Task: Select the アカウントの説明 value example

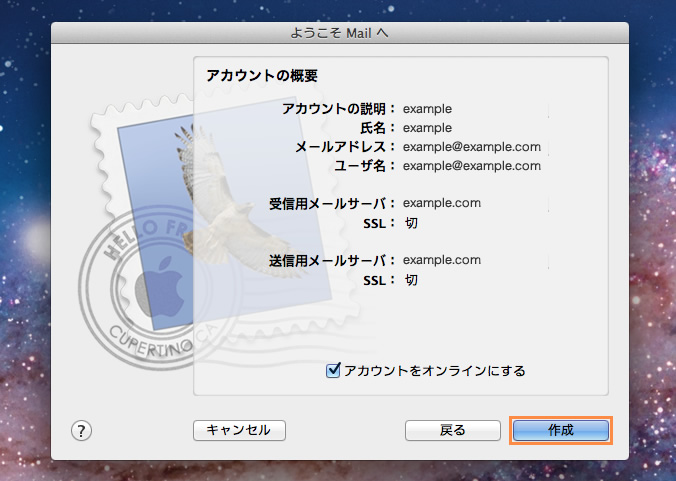Action: 427,109
